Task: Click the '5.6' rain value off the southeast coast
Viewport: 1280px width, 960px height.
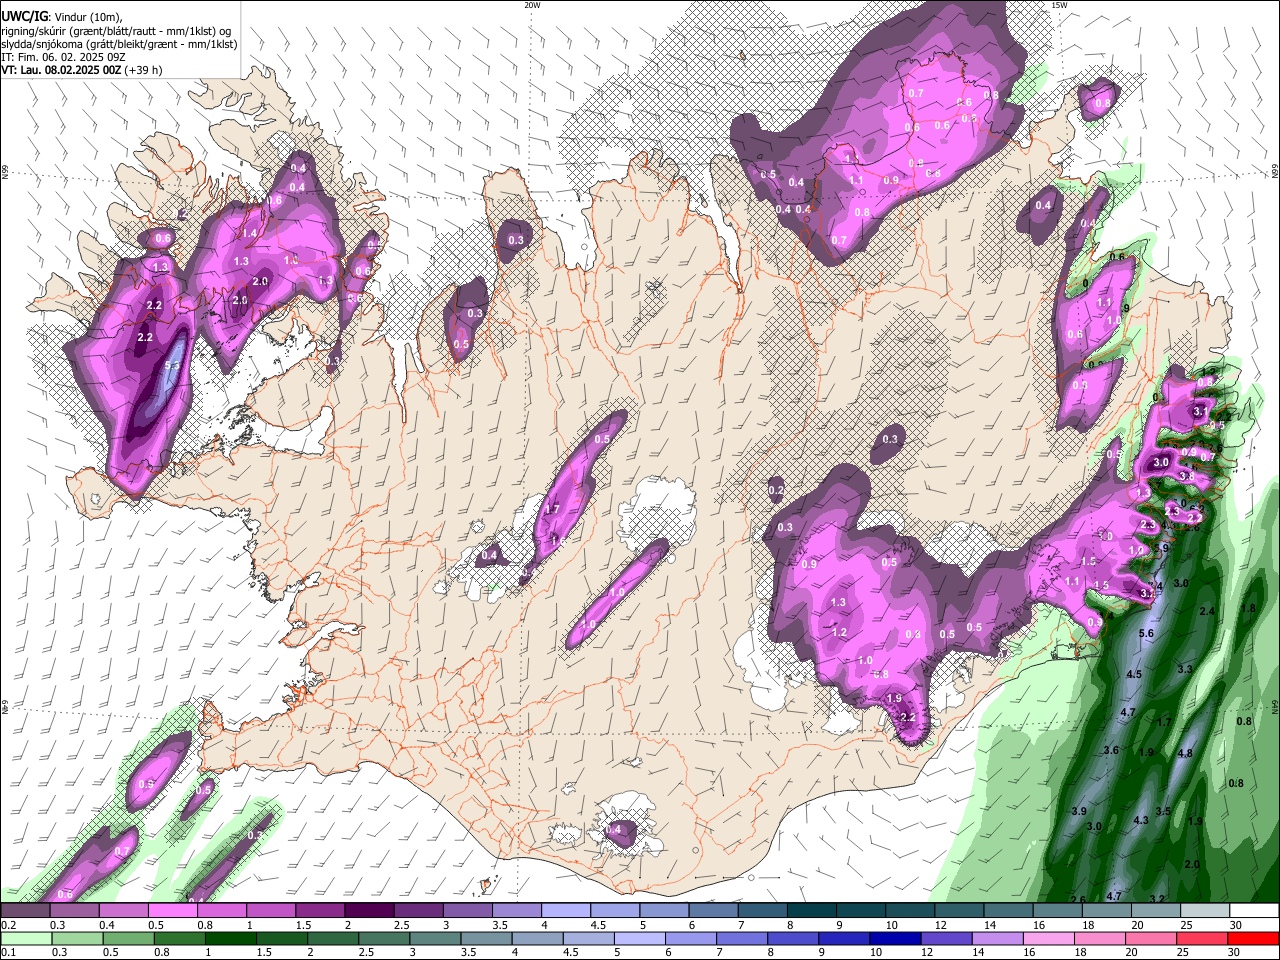Action: (1147, 634)
